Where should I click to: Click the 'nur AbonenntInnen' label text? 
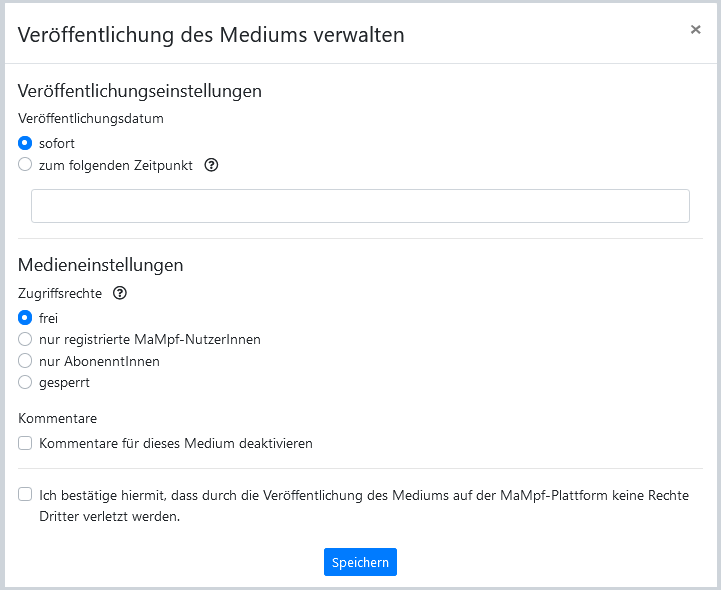click(99, 361)
